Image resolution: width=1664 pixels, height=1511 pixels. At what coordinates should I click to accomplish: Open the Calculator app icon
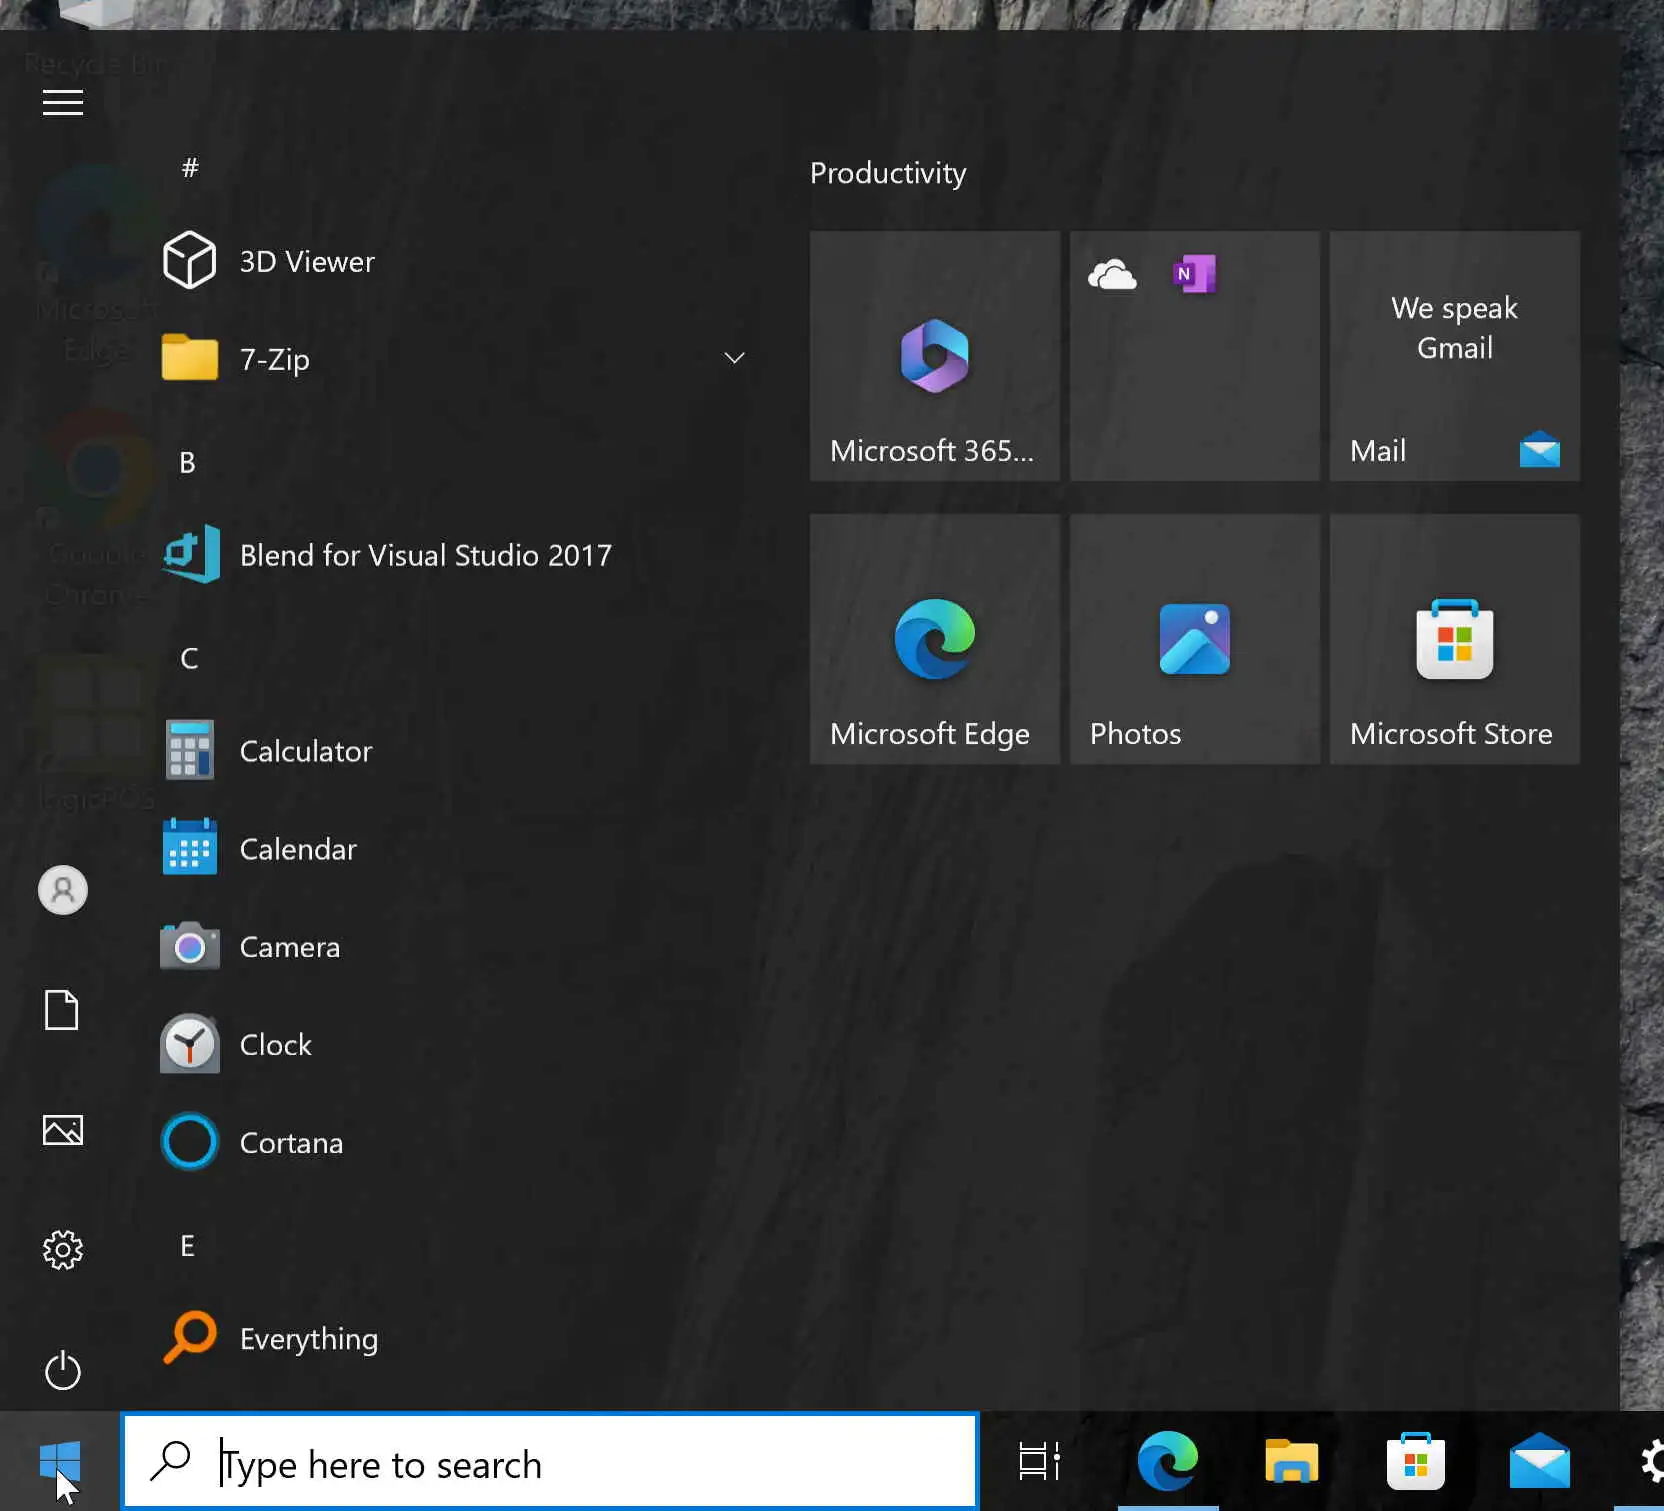[189, 750]
